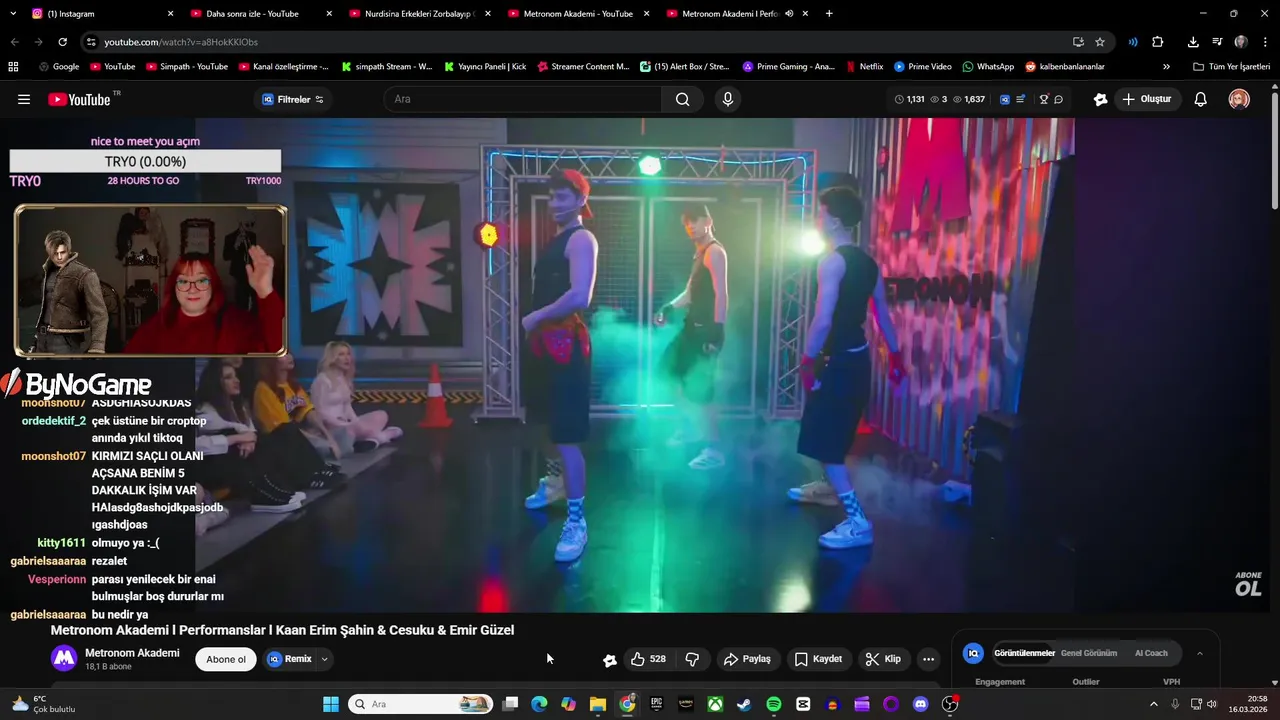The height and width of the screenshot is (720, 1280).
Task: Select the Görüntülenmeler tab in vidIQ
Action: tap(1024, 653)
